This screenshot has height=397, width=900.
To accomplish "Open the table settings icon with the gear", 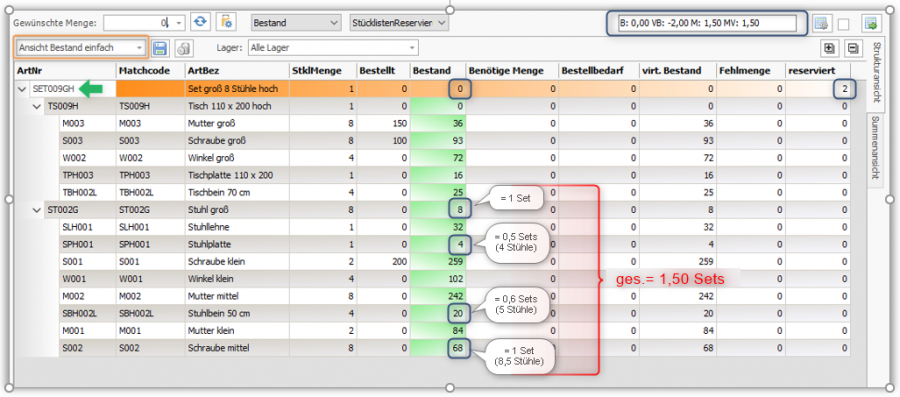I will point(822,24).
